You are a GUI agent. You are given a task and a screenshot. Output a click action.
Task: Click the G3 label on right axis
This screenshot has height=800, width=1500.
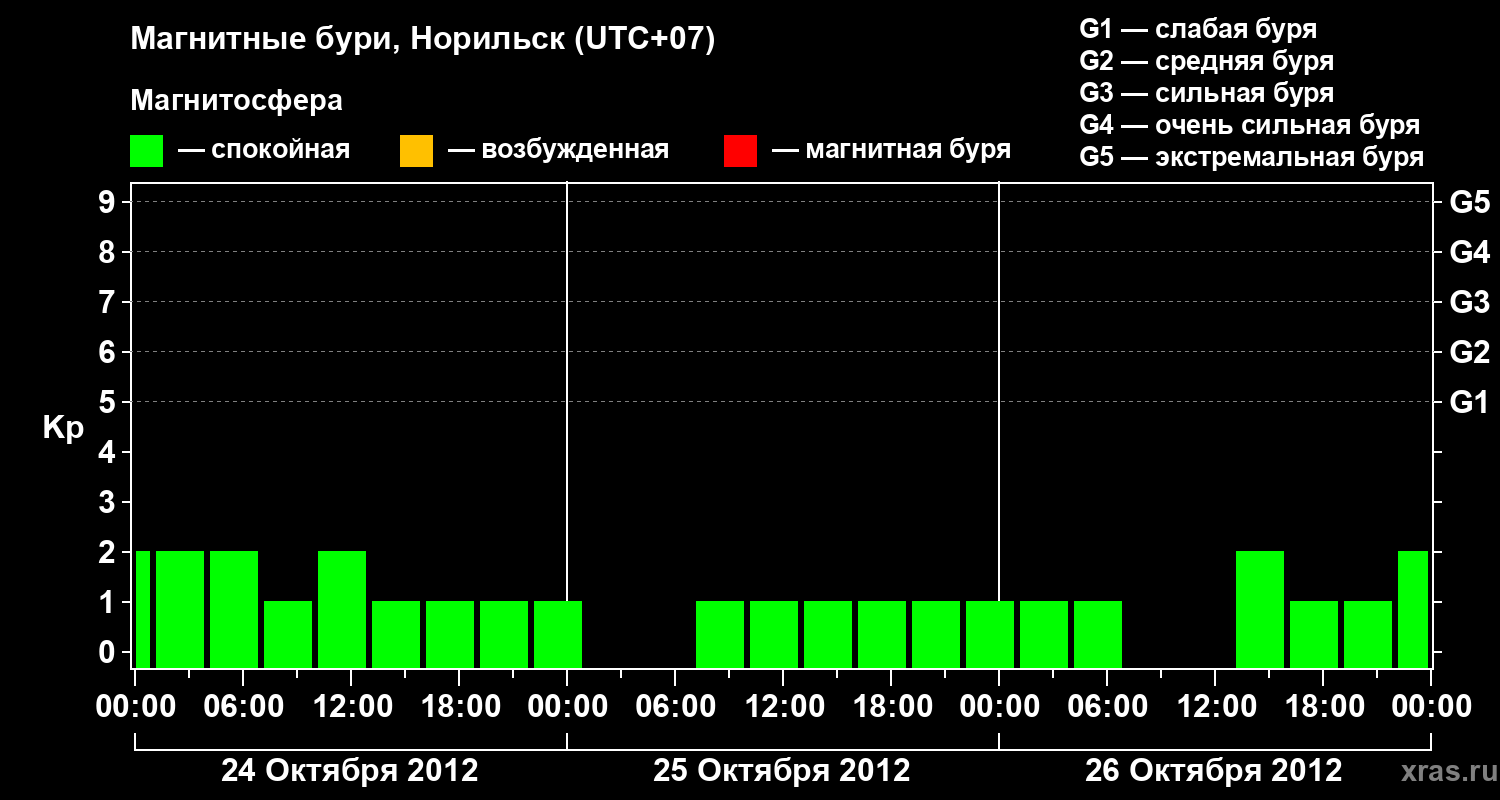[1470, 302]
